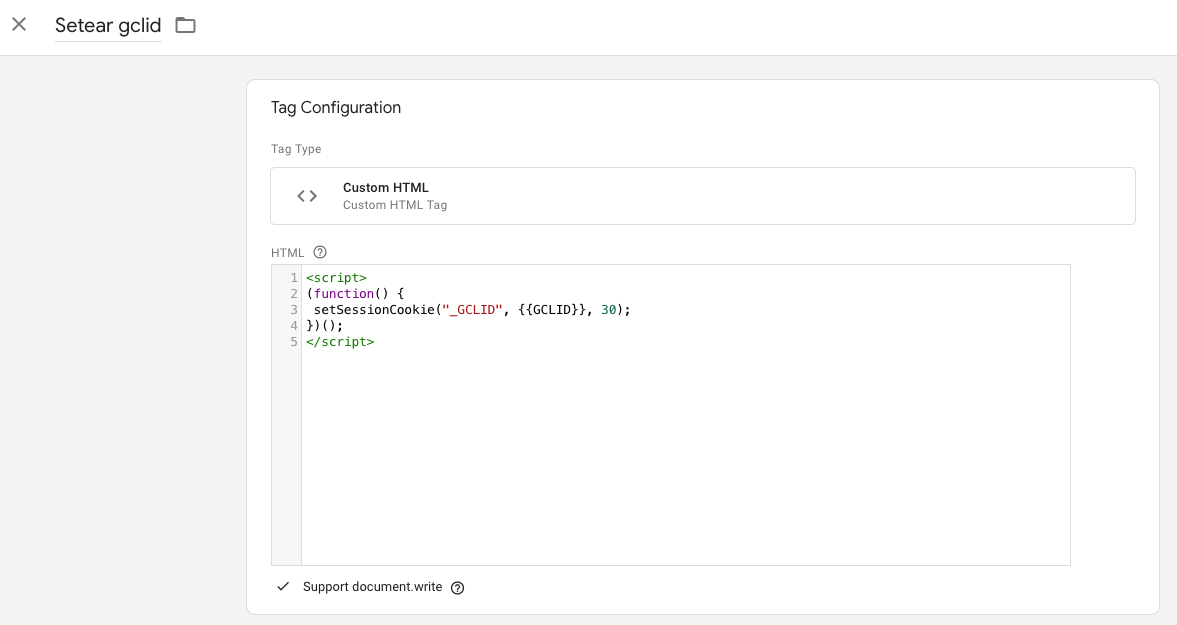Select the Custom HTML tag type box

coord(703,196)
